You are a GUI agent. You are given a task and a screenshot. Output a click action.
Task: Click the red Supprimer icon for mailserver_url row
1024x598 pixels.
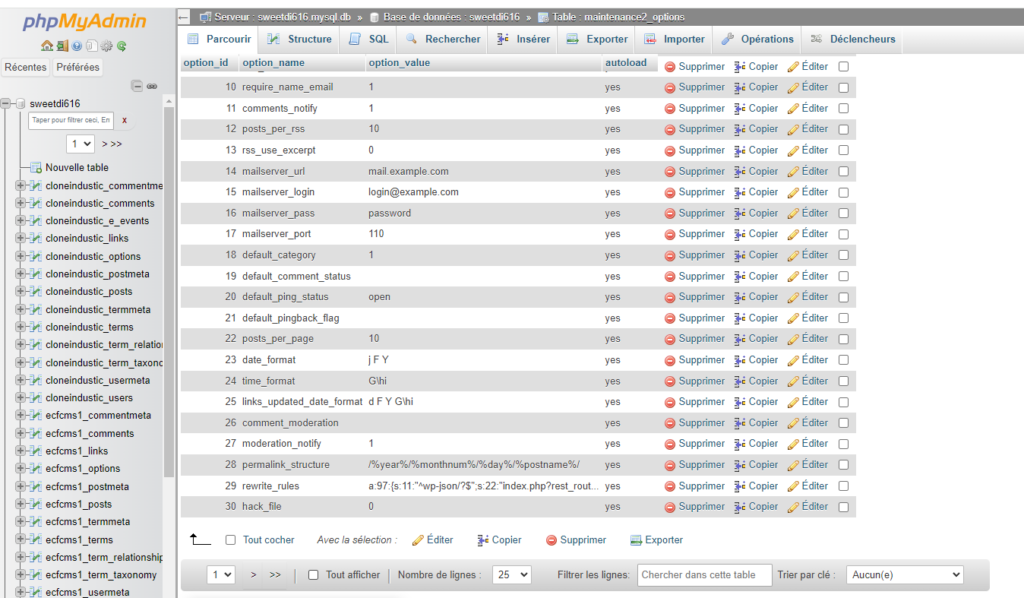point(670,171)
